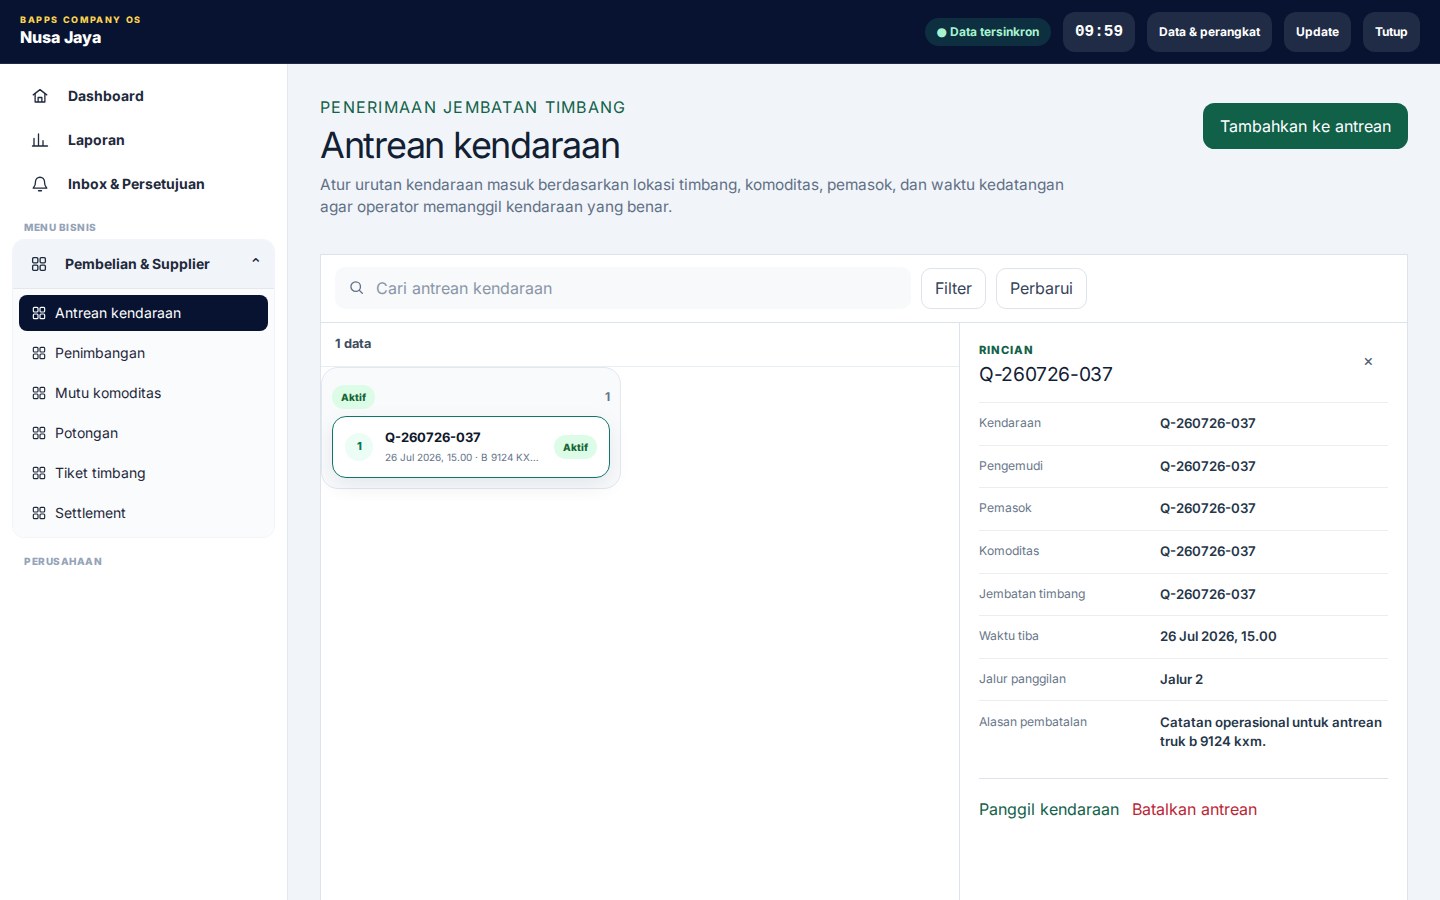Click the Data tersinkron status badge

[x=988, y=32]
